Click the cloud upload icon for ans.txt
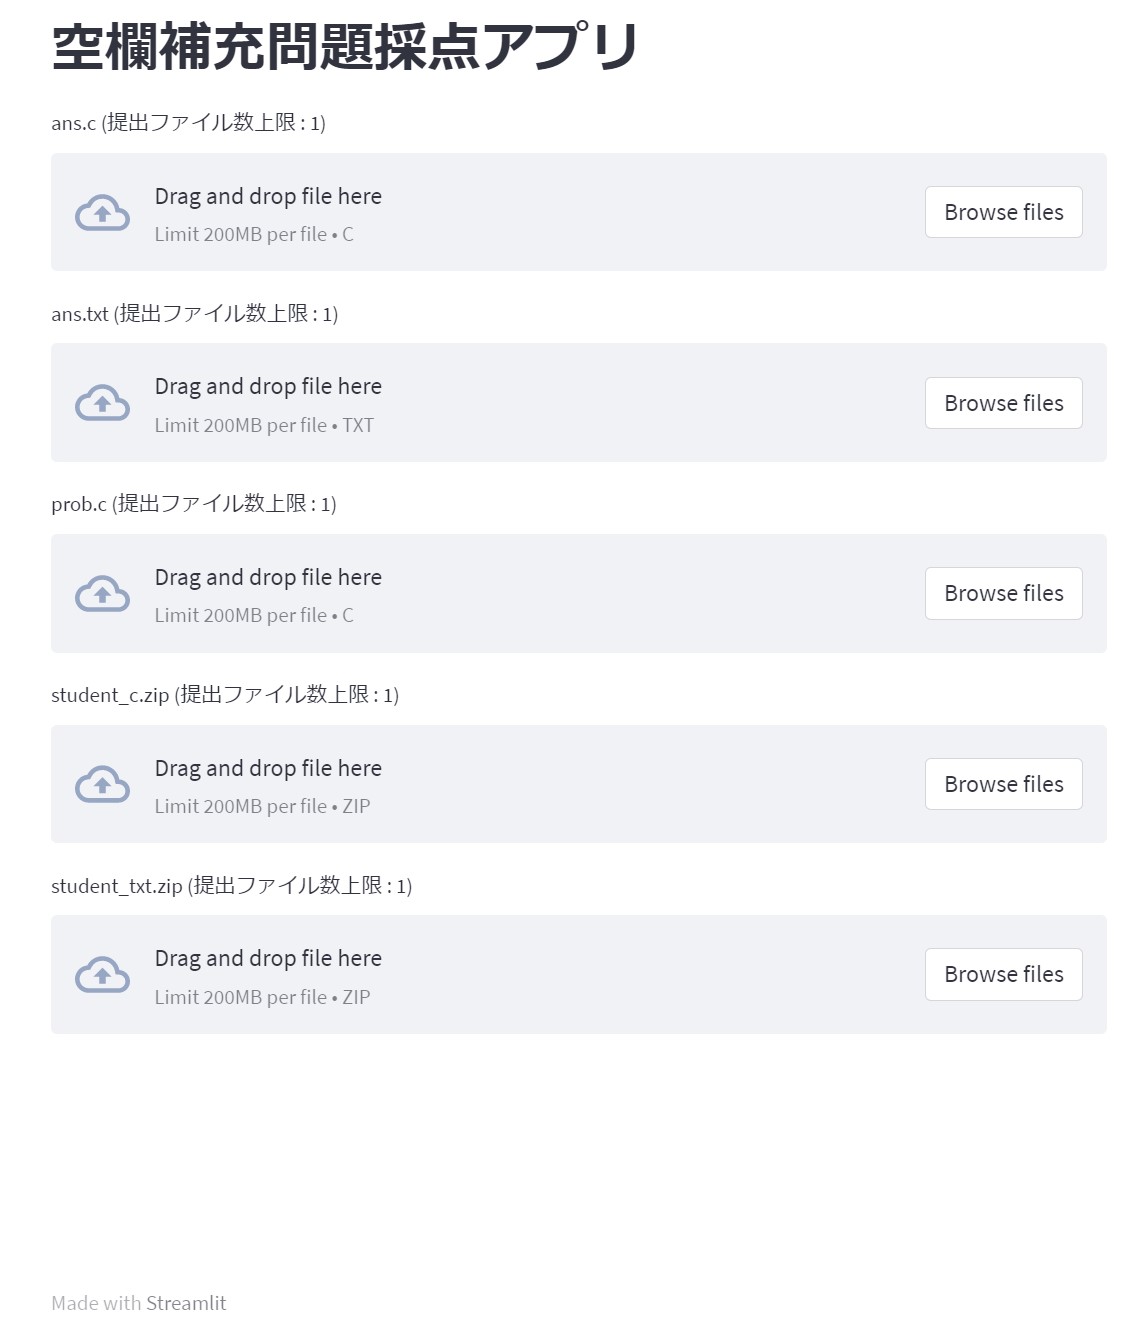The width and height of the screenshot is (1135, 1317). point(102,403)
